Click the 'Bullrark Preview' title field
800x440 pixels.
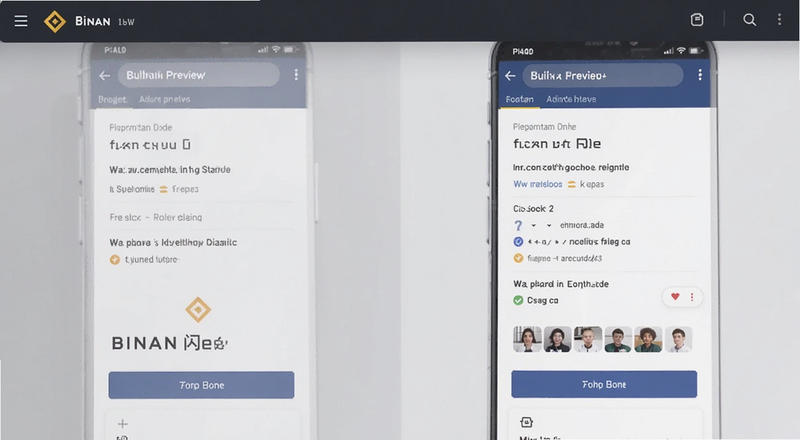[x=199, y=75]
